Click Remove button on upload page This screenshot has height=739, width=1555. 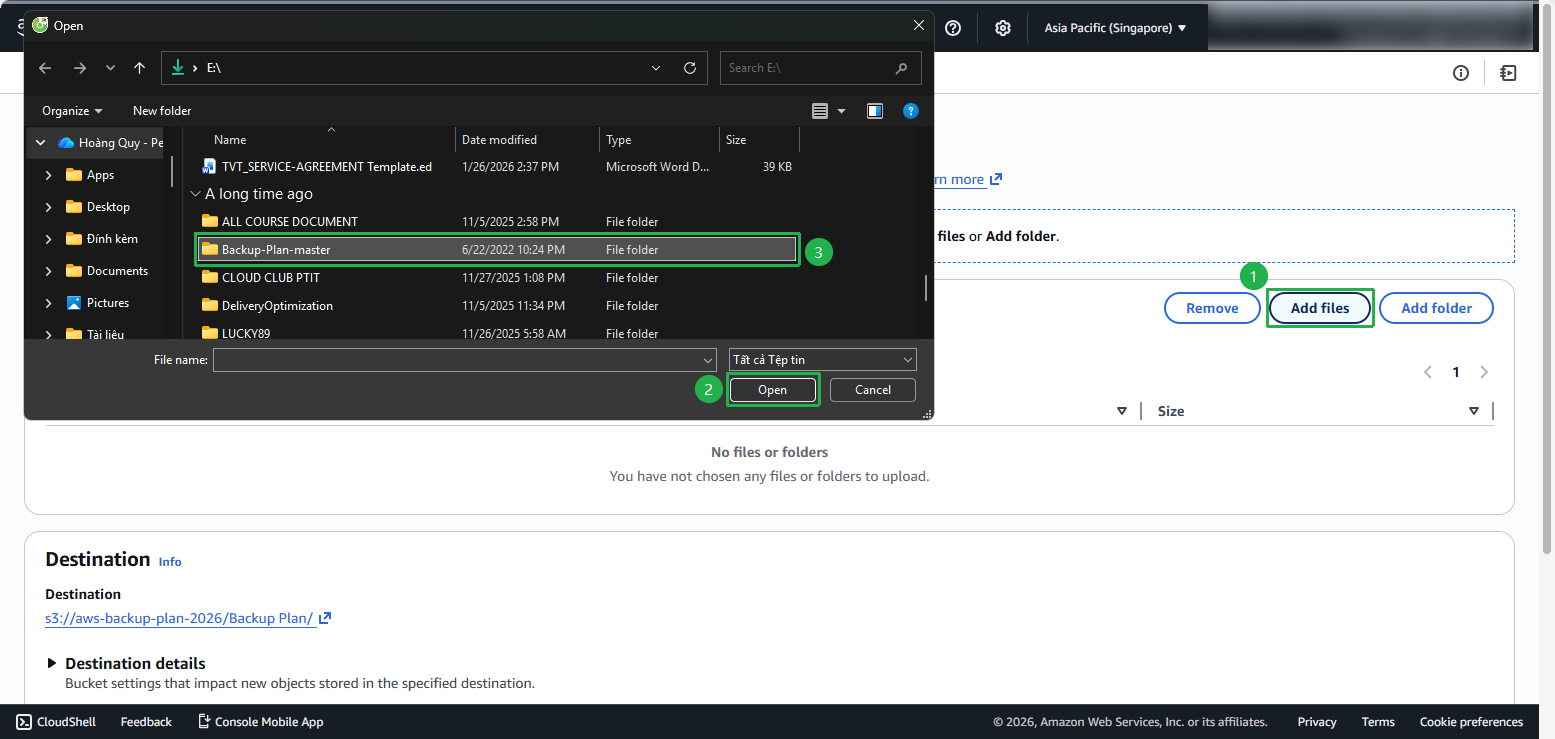coord(1212,308)
